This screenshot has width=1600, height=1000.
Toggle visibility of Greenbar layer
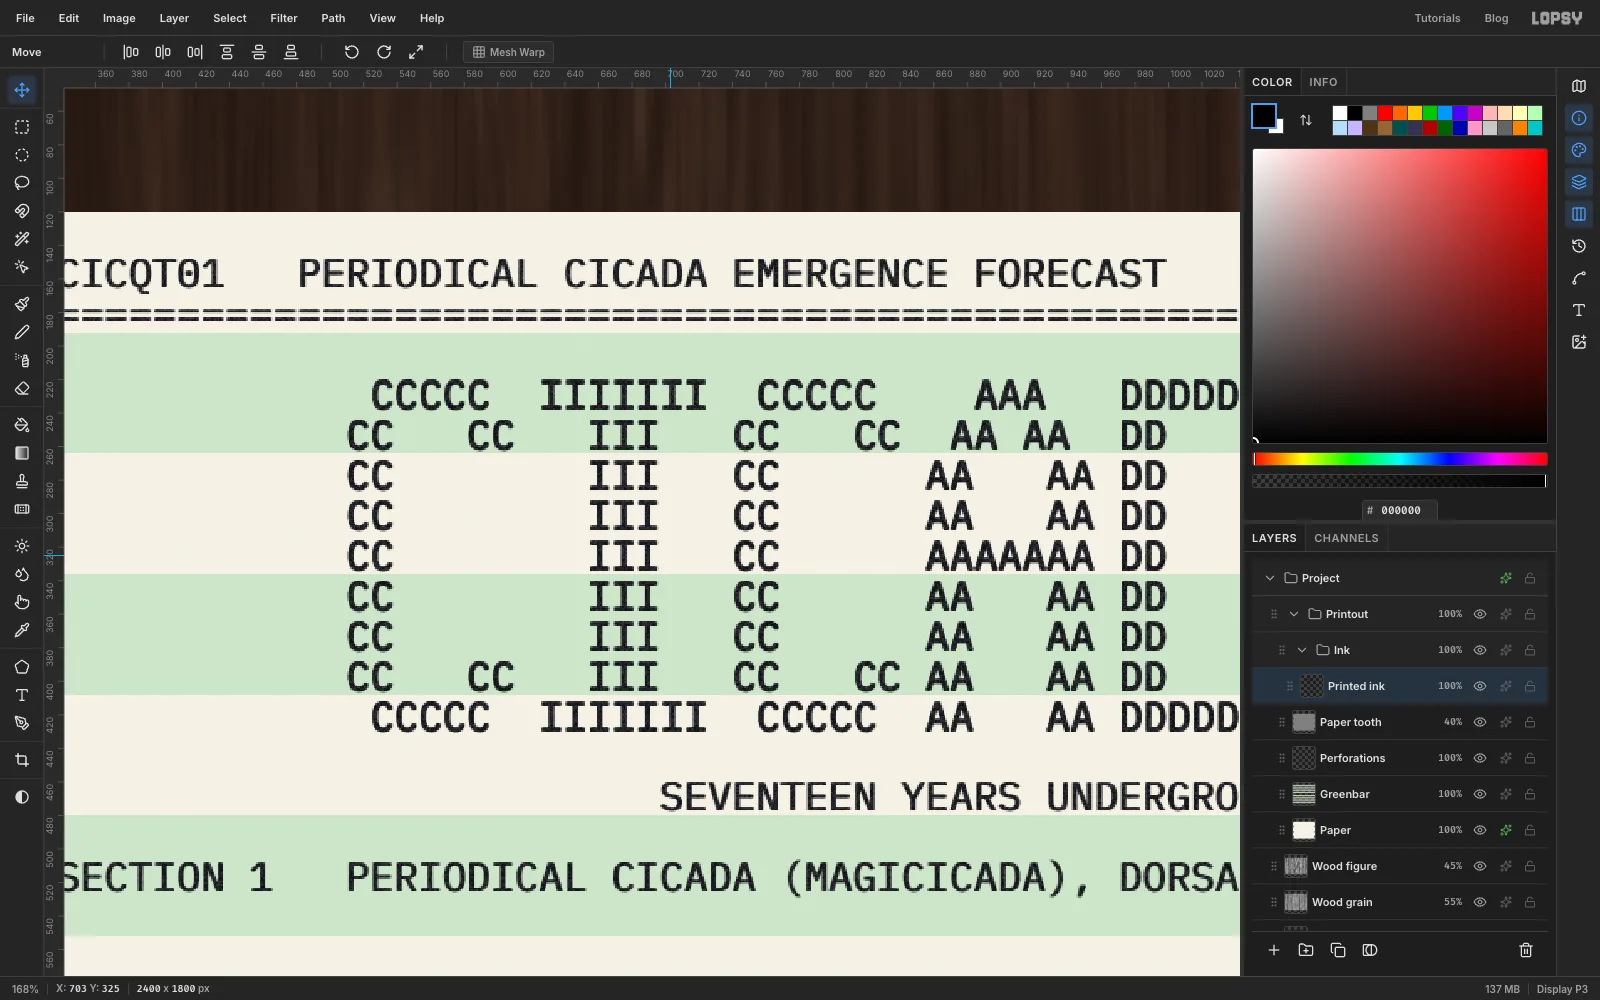(x=1480, y=794)
